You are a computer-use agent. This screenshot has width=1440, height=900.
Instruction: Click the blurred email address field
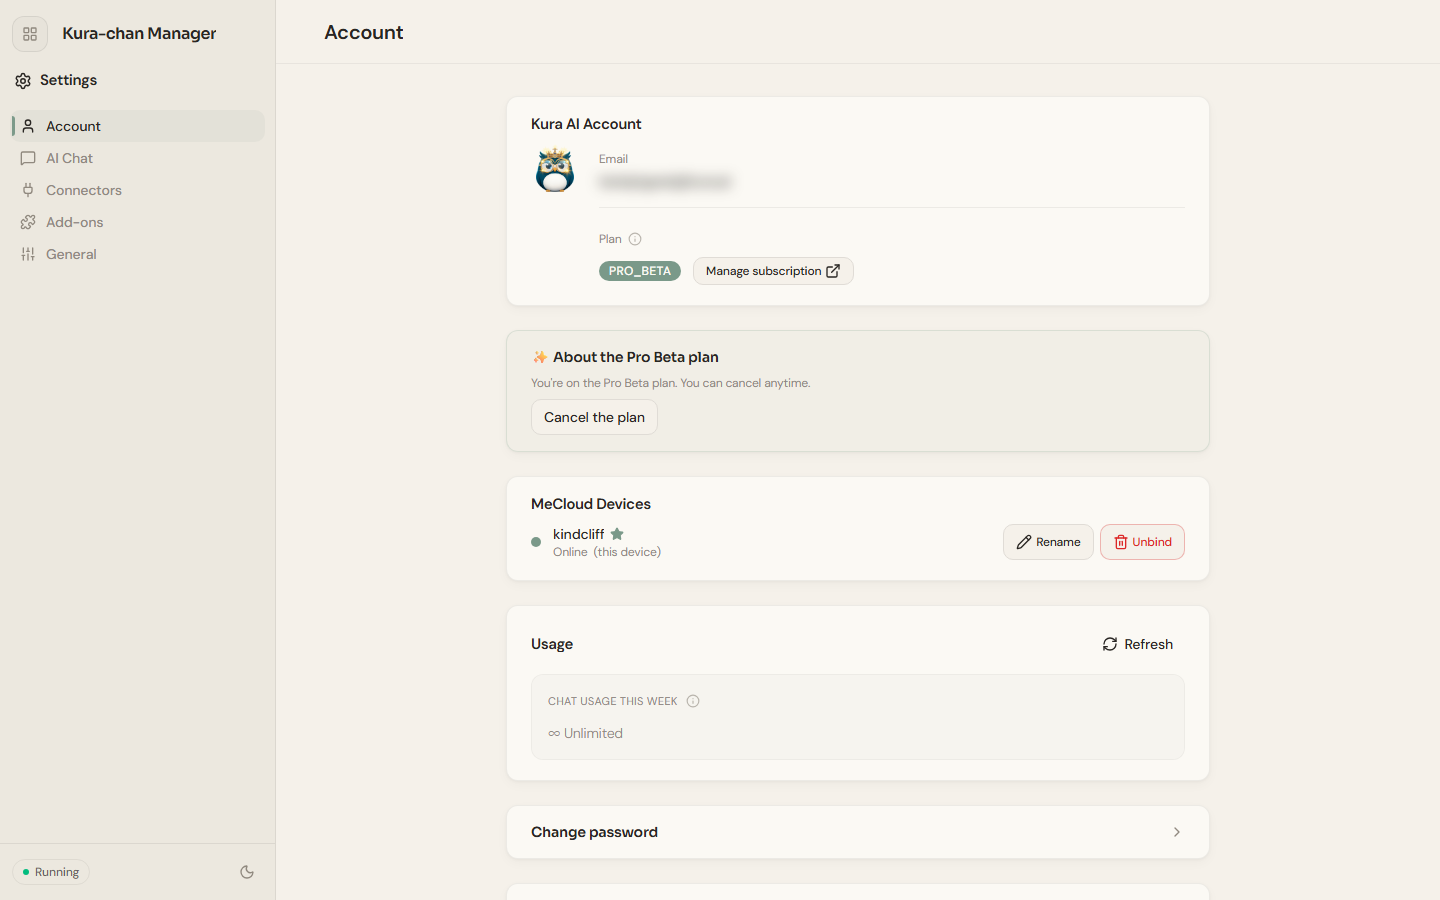coord(666,182)
